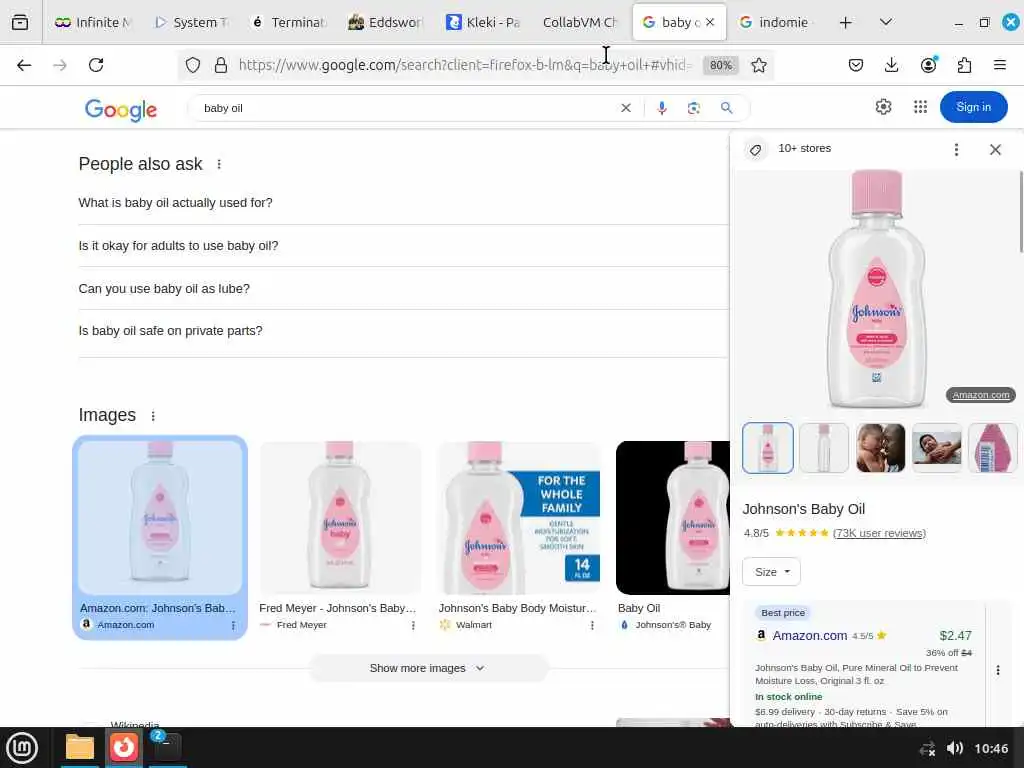
Task: Open Firefox hamburger application menu
Action: tap(999, 65)
